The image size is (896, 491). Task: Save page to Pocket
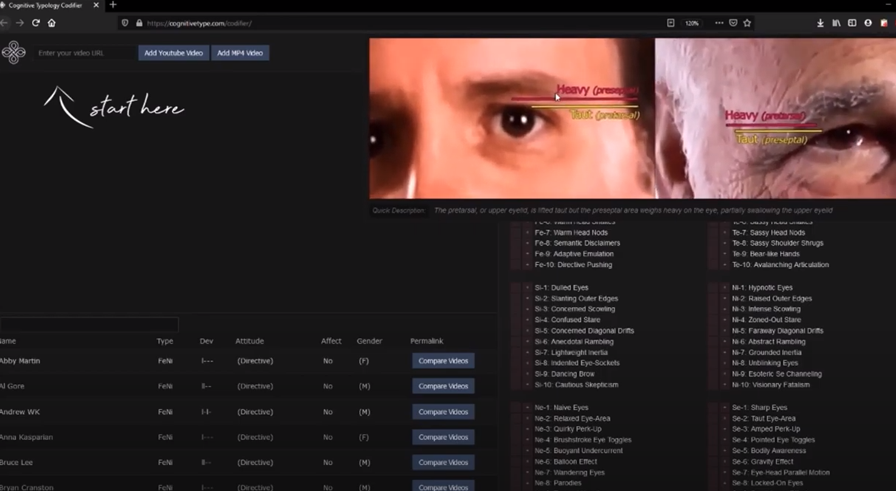click(x=733, y=23)
